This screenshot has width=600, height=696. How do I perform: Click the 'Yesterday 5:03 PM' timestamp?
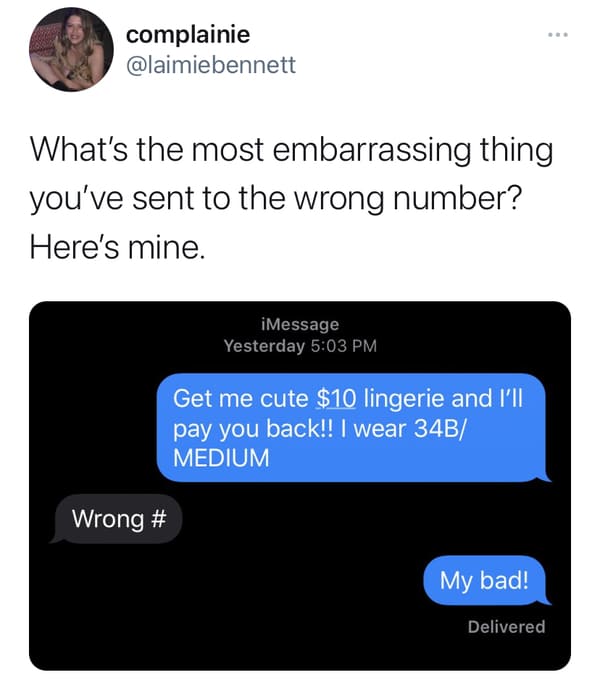pyautogui.click(x=300, y=346)
